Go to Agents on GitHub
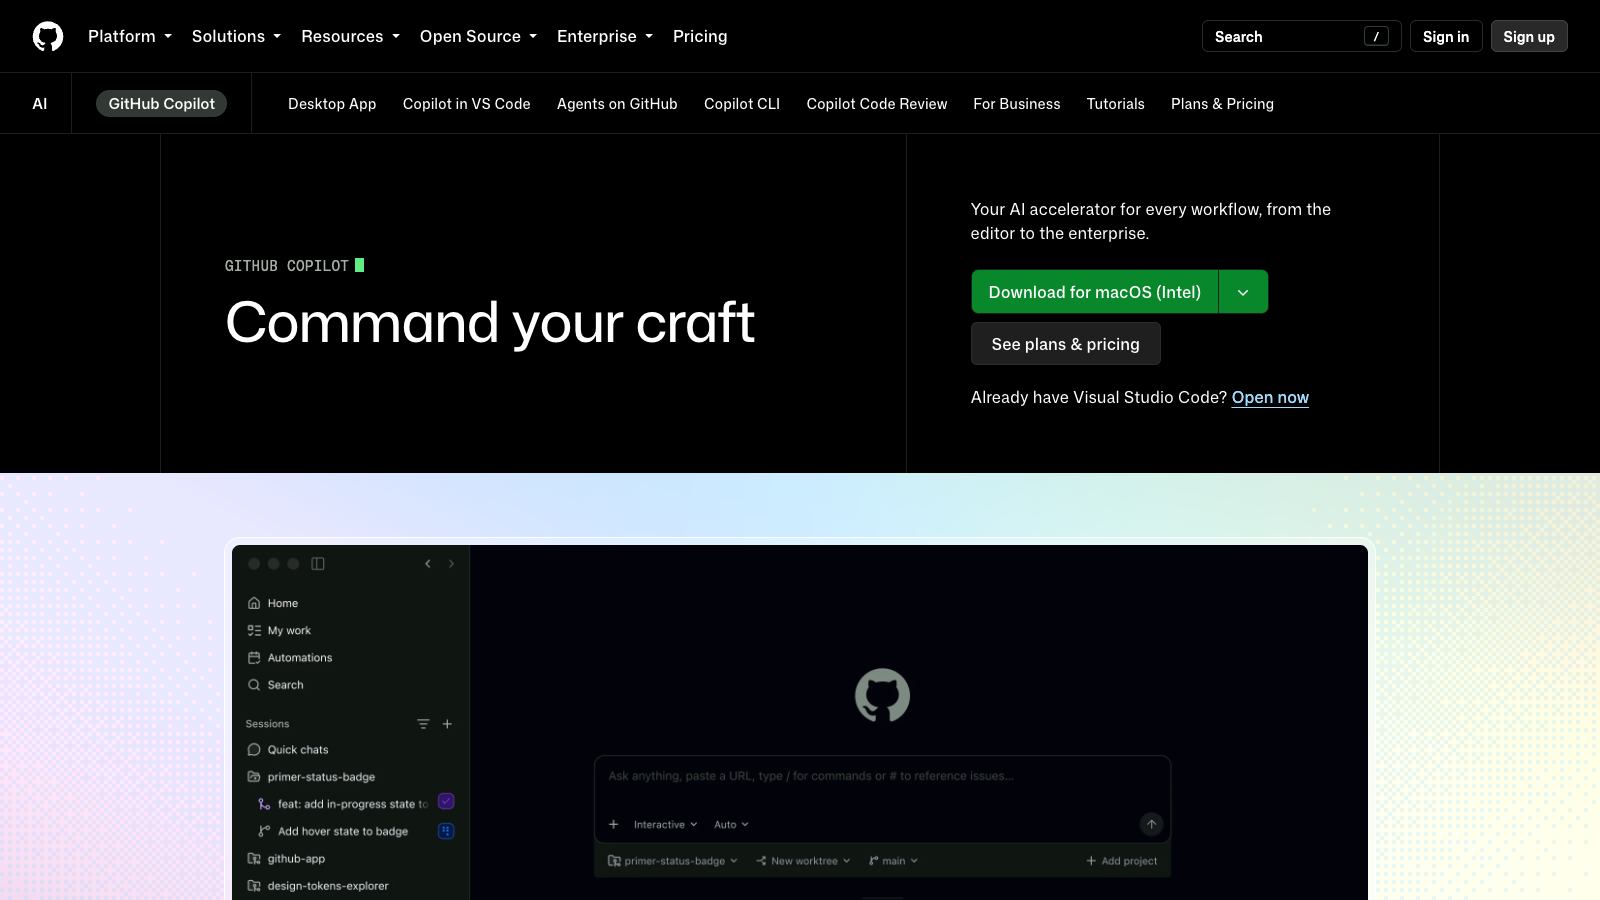The height and width of the screenshot is (900, 1600). coord(617,104)
